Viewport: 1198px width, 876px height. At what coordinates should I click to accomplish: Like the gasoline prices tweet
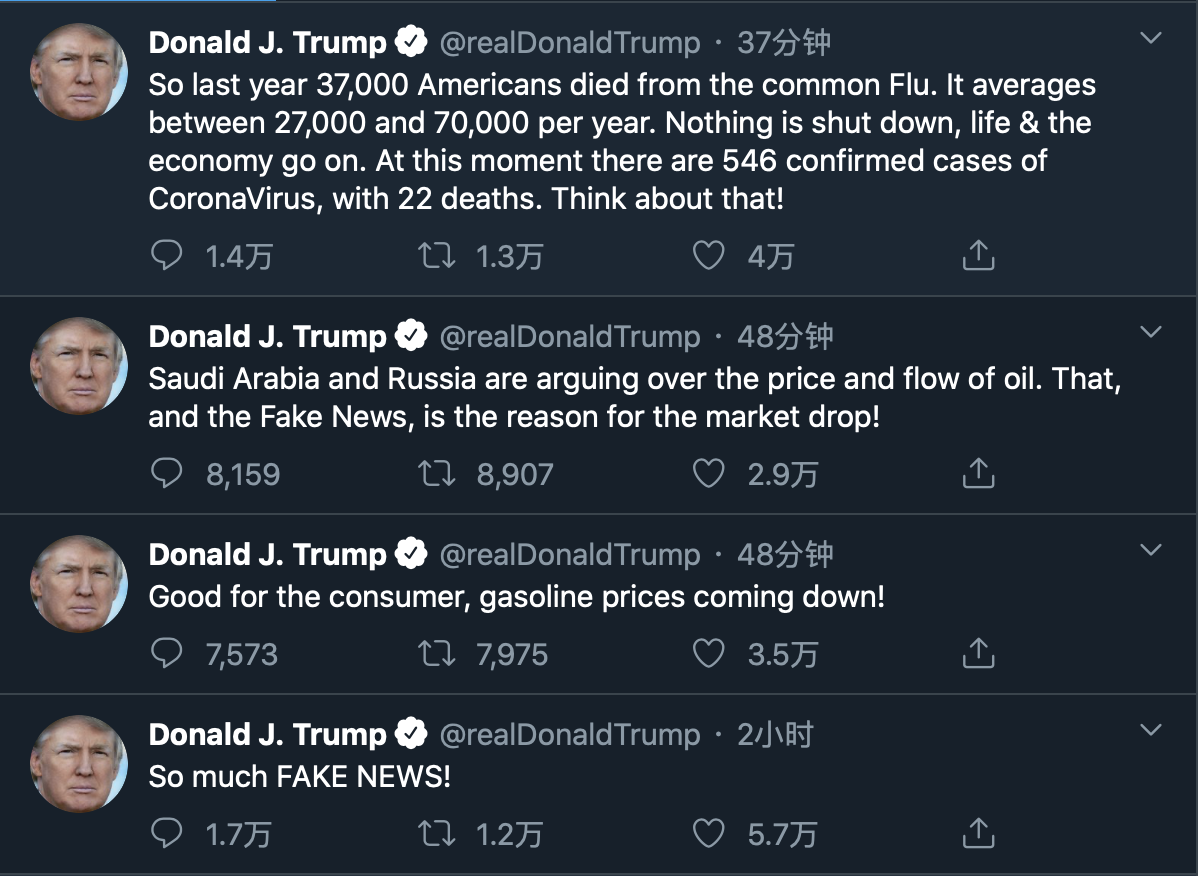708,654
